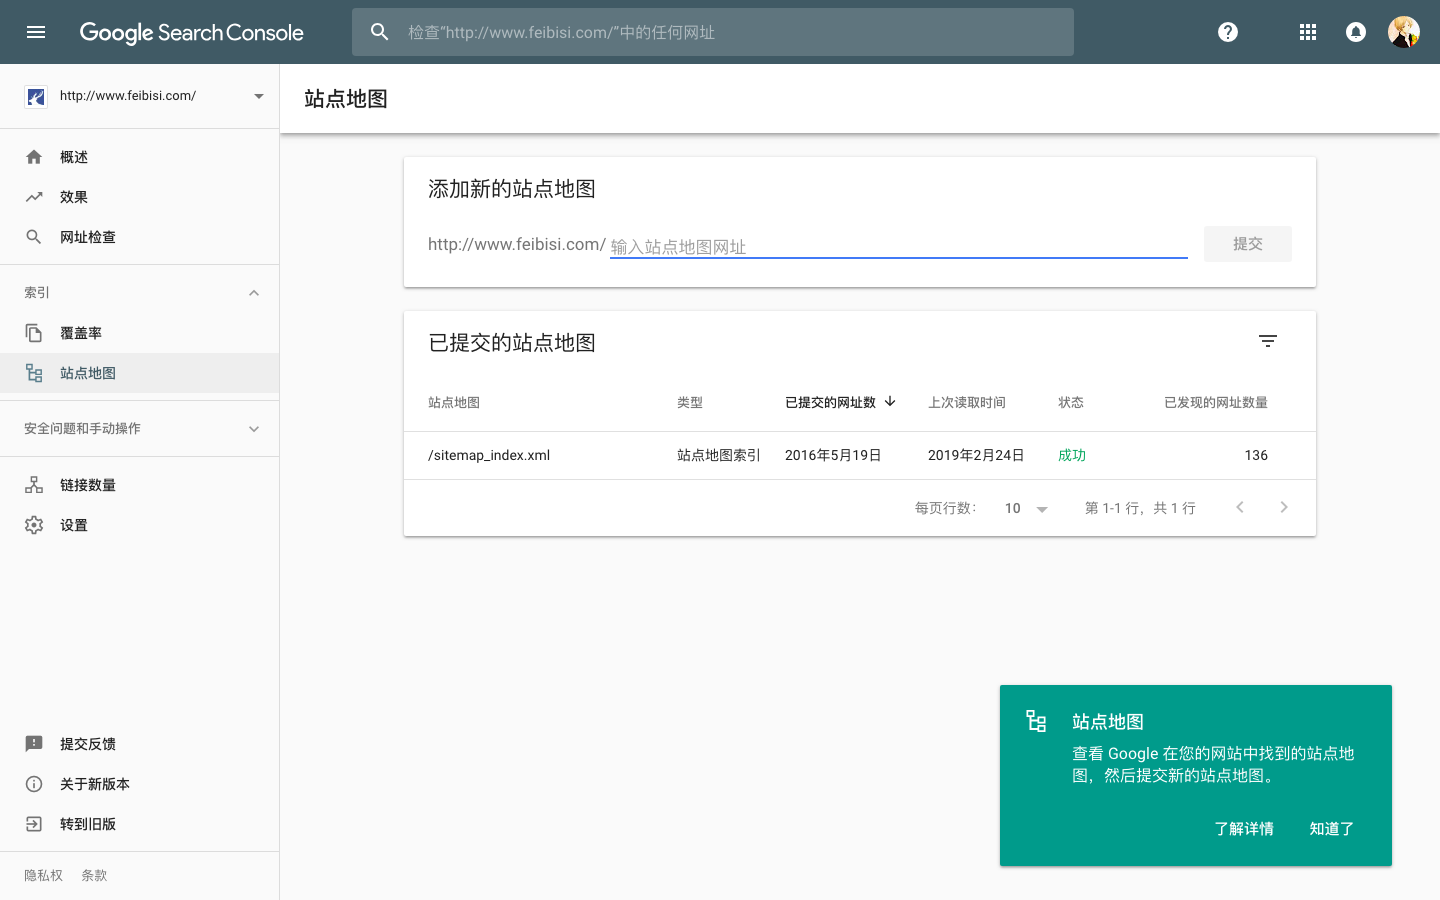Click the info icon beside 关于新版本
This screenshot has height=900, width=1440.
coord(34,784)
